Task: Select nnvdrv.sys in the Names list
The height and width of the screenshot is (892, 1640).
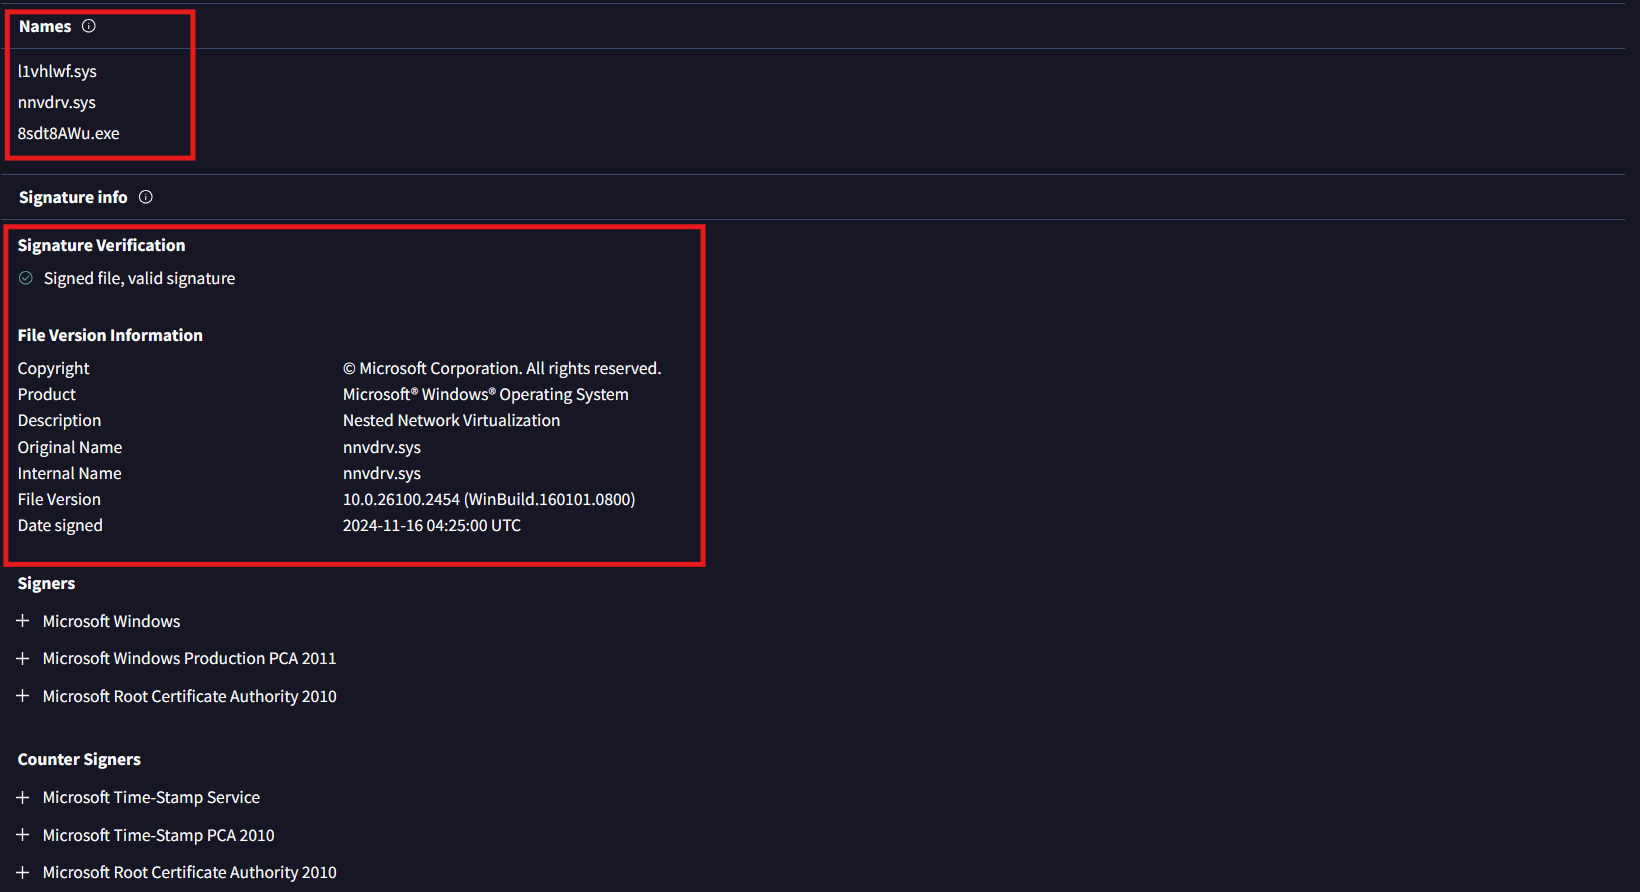Action: 57,102
